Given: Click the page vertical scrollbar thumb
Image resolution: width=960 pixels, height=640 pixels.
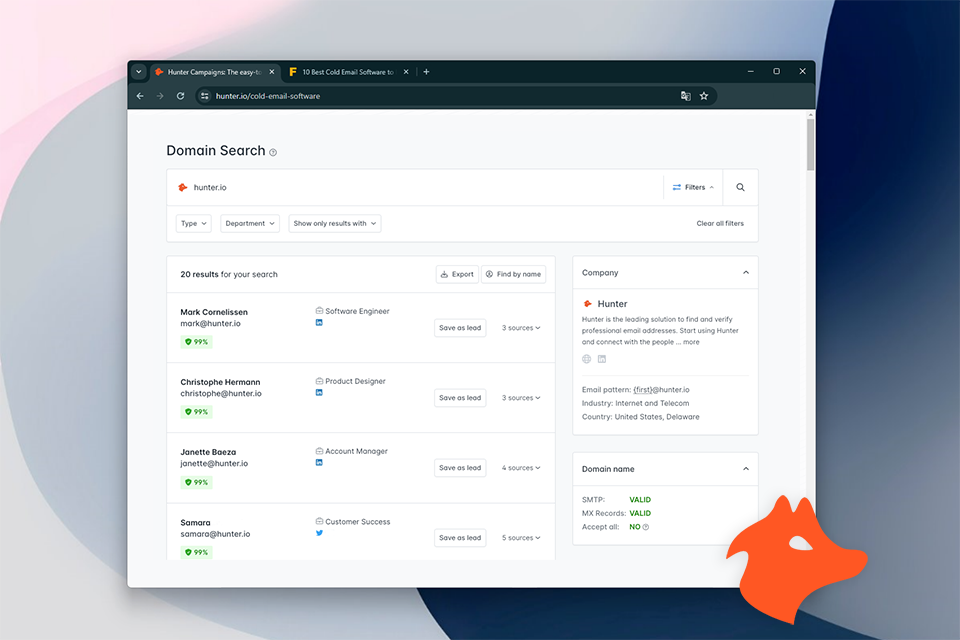Looking at the screenshot, I should [x=810, y=144].
